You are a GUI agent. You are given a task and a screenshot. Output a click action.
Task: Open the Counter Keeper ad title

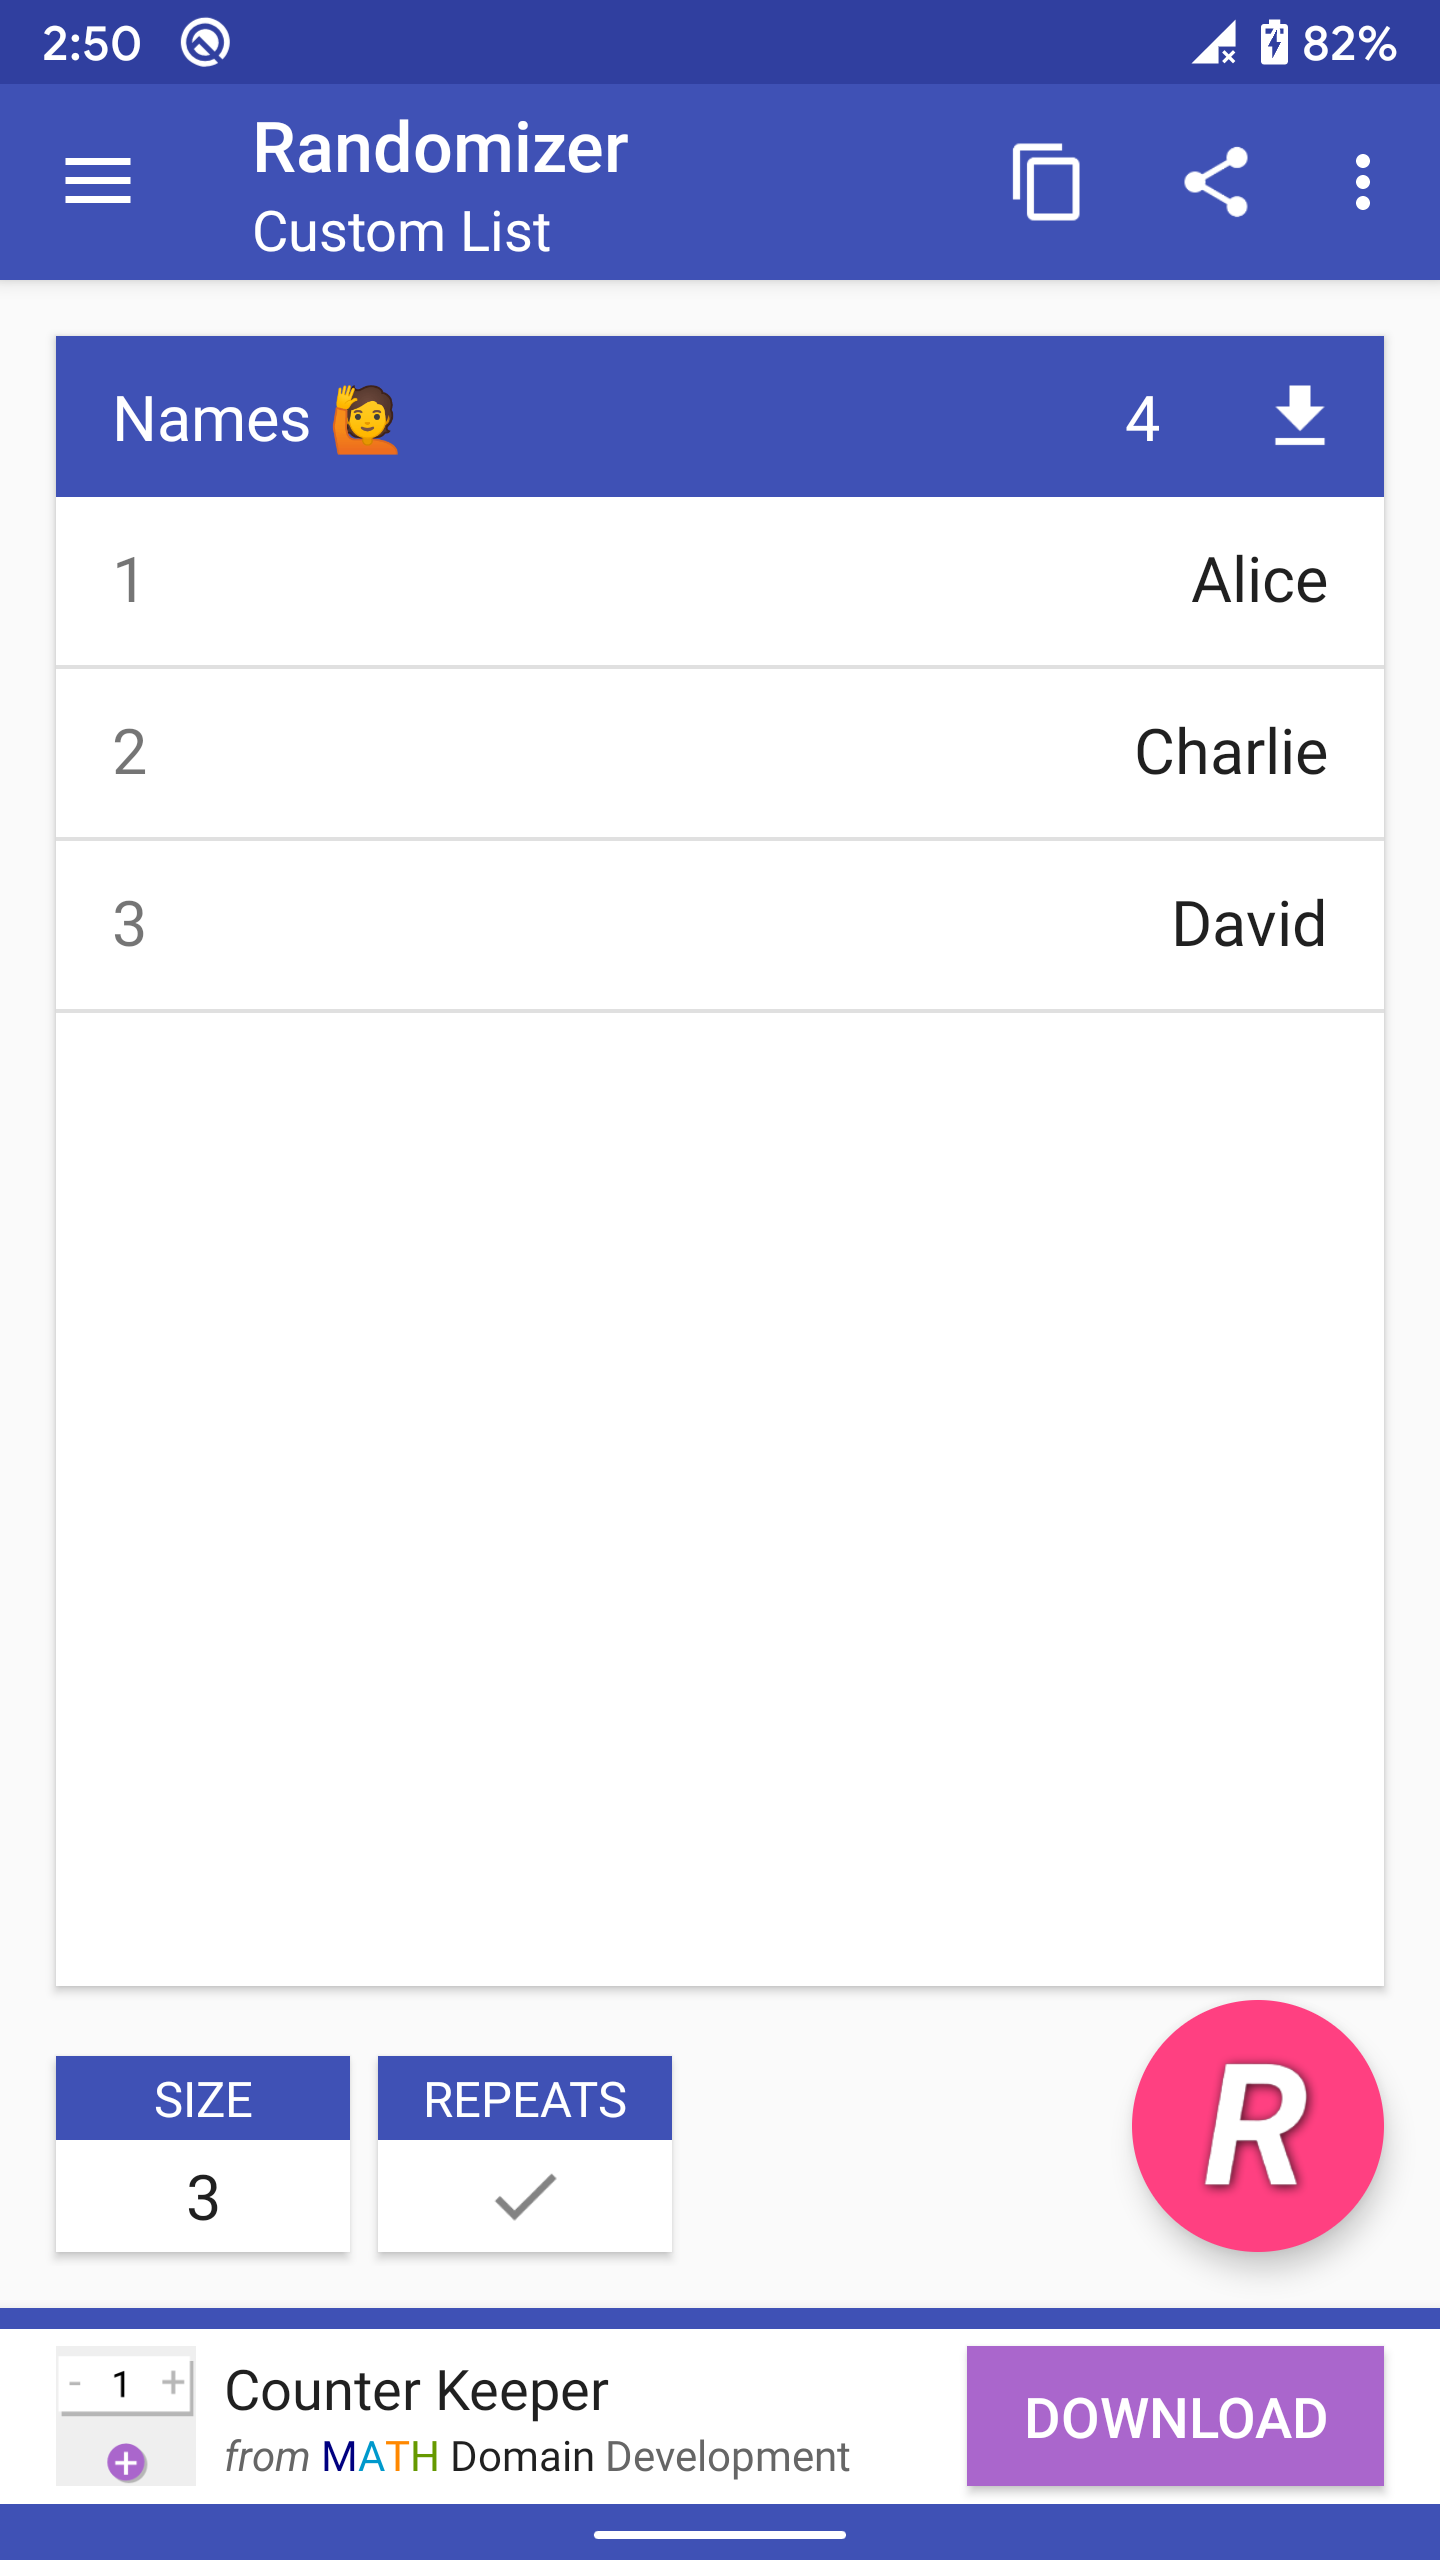click(417, 2391)
